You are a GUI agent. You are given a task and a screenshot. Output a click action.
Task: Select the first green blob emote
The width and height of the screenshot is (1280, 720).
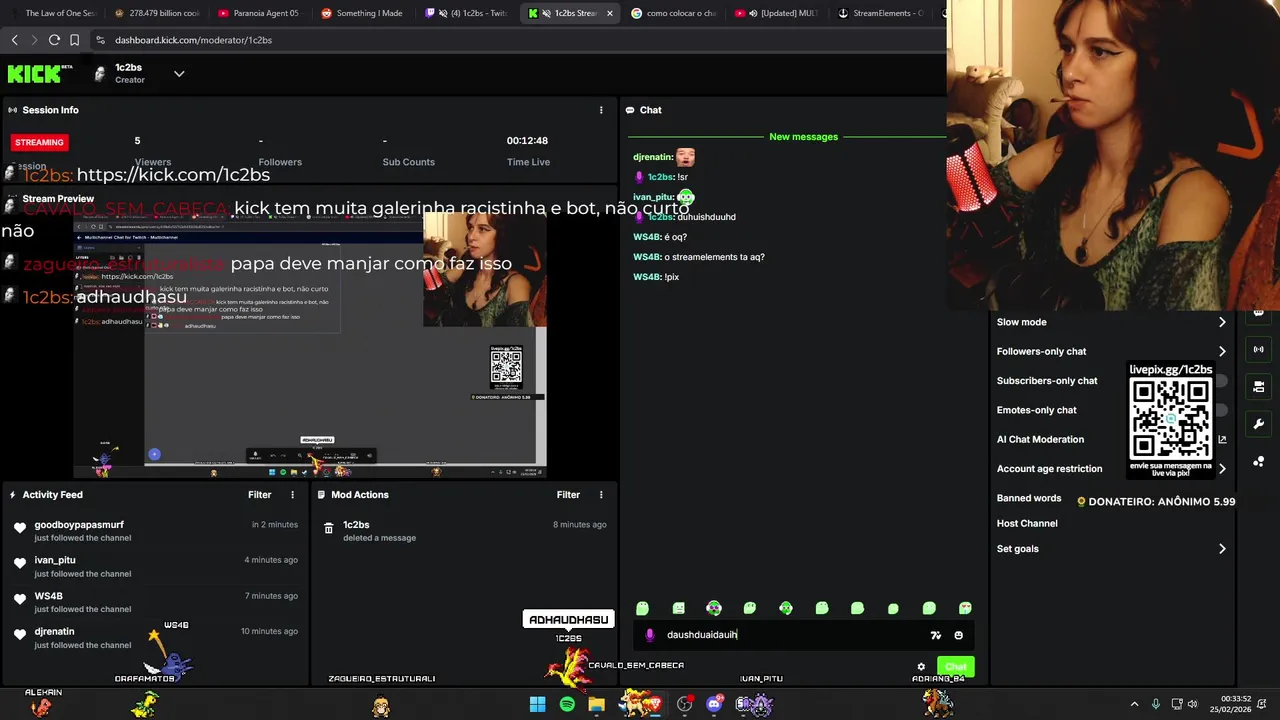tap(642, 608)
